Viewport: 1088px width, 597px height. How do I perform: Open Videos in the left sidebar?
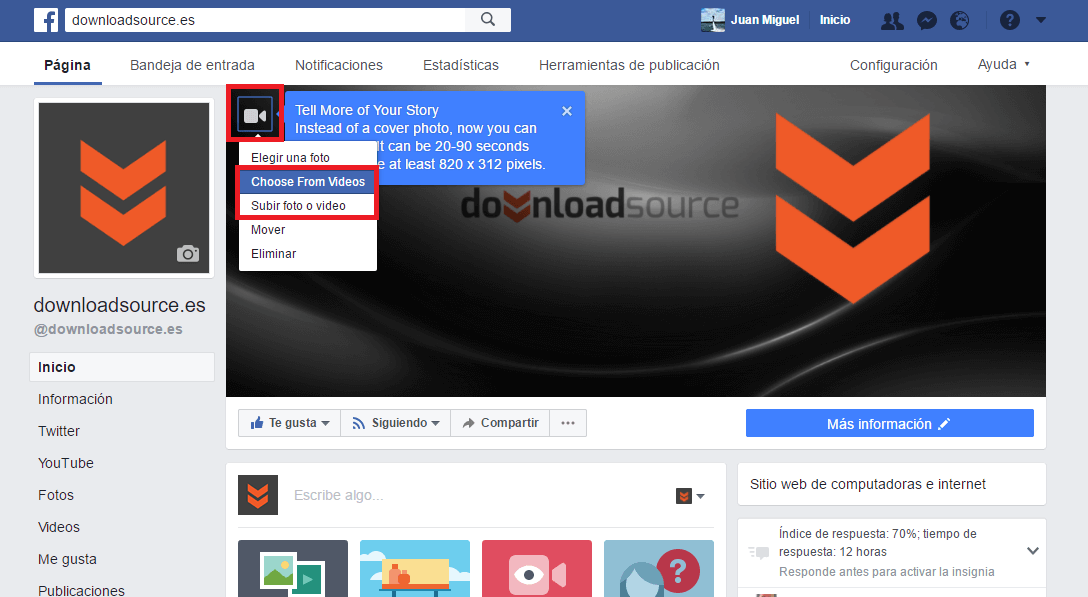pos(59,527)
